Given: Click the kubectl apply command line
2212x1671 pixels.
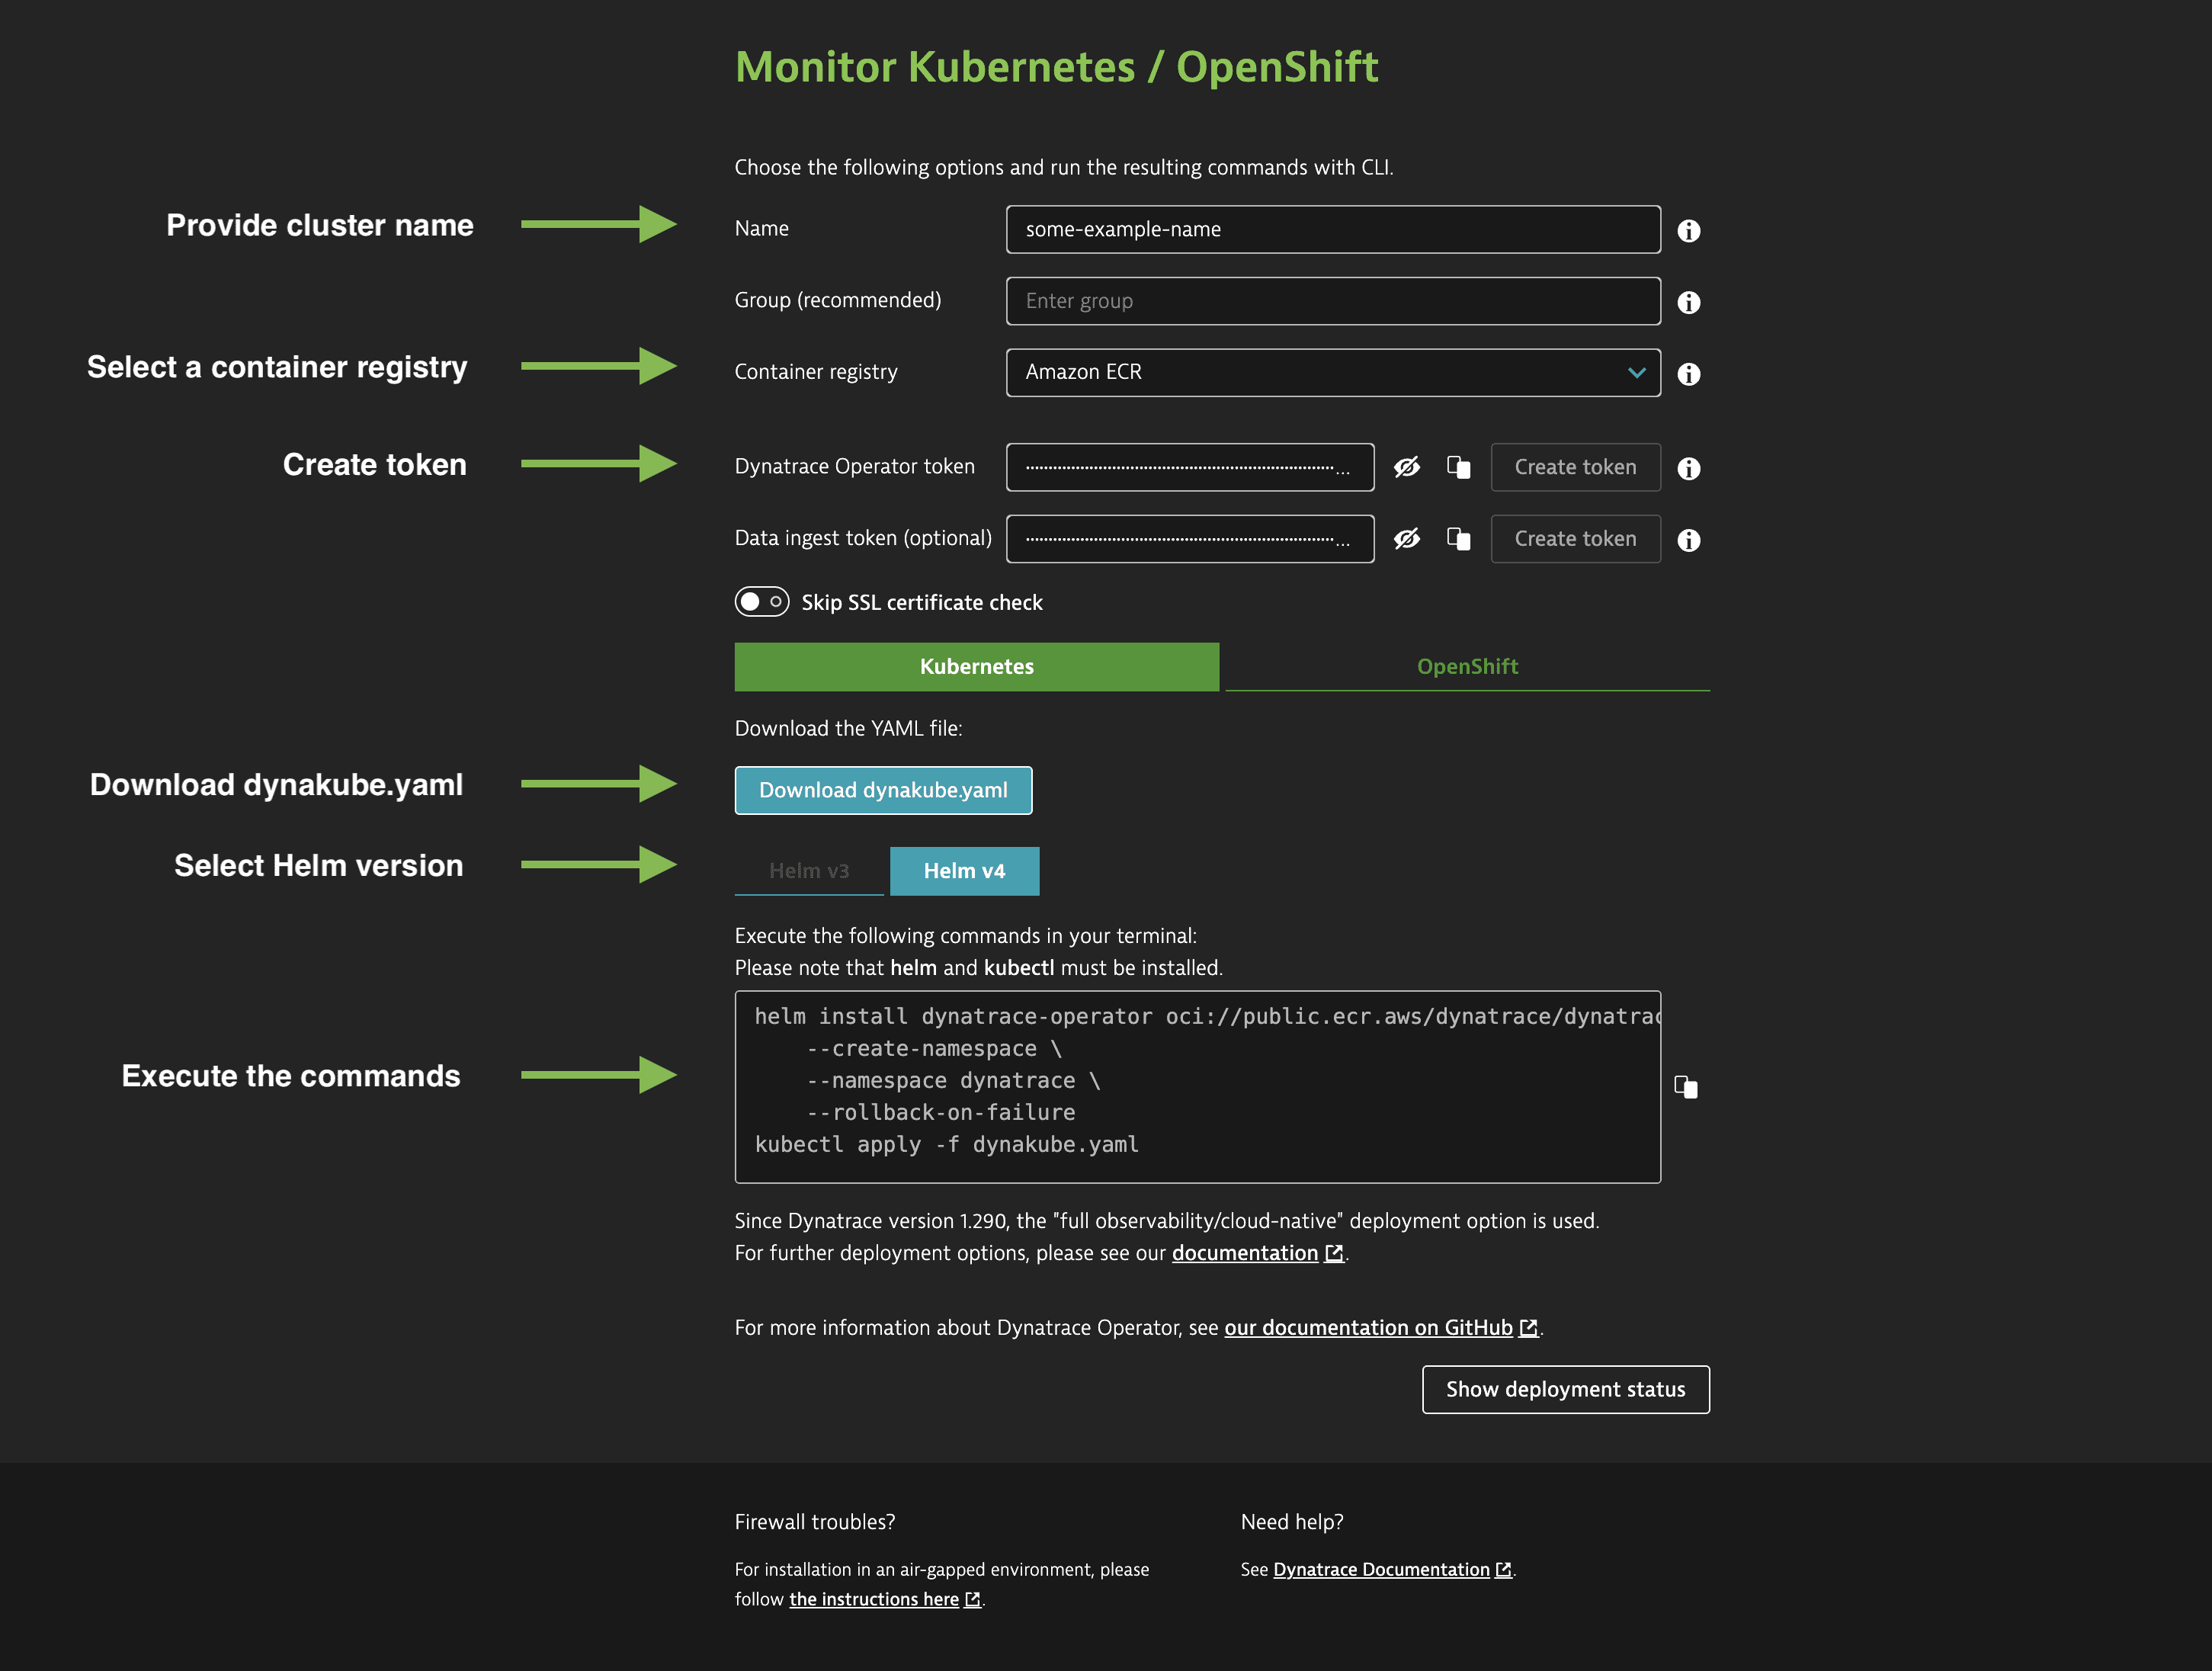Looking at the screenshot, I should [x=947, y=1145].
